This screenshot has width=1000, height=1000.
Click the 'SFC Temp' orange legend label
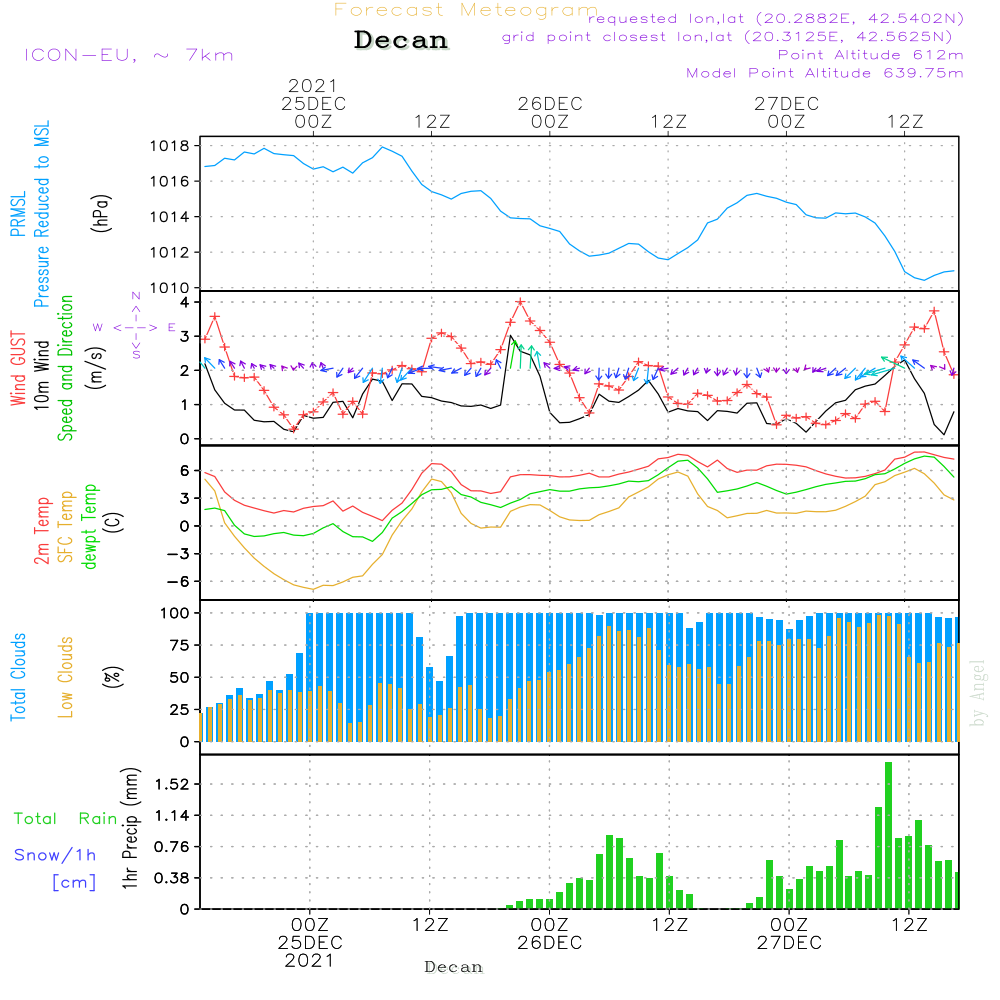point(66,527)
